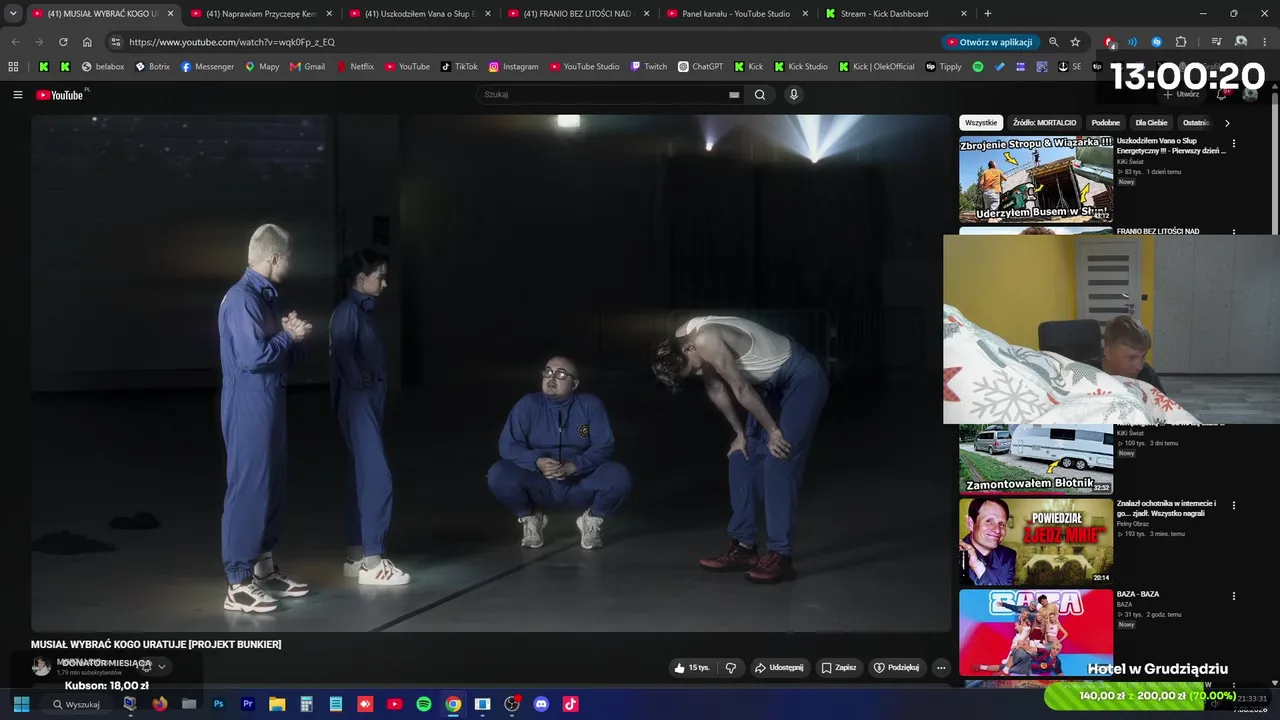Like the video with thumbs up
This screenshot has width=1280, height=720.
692,667
